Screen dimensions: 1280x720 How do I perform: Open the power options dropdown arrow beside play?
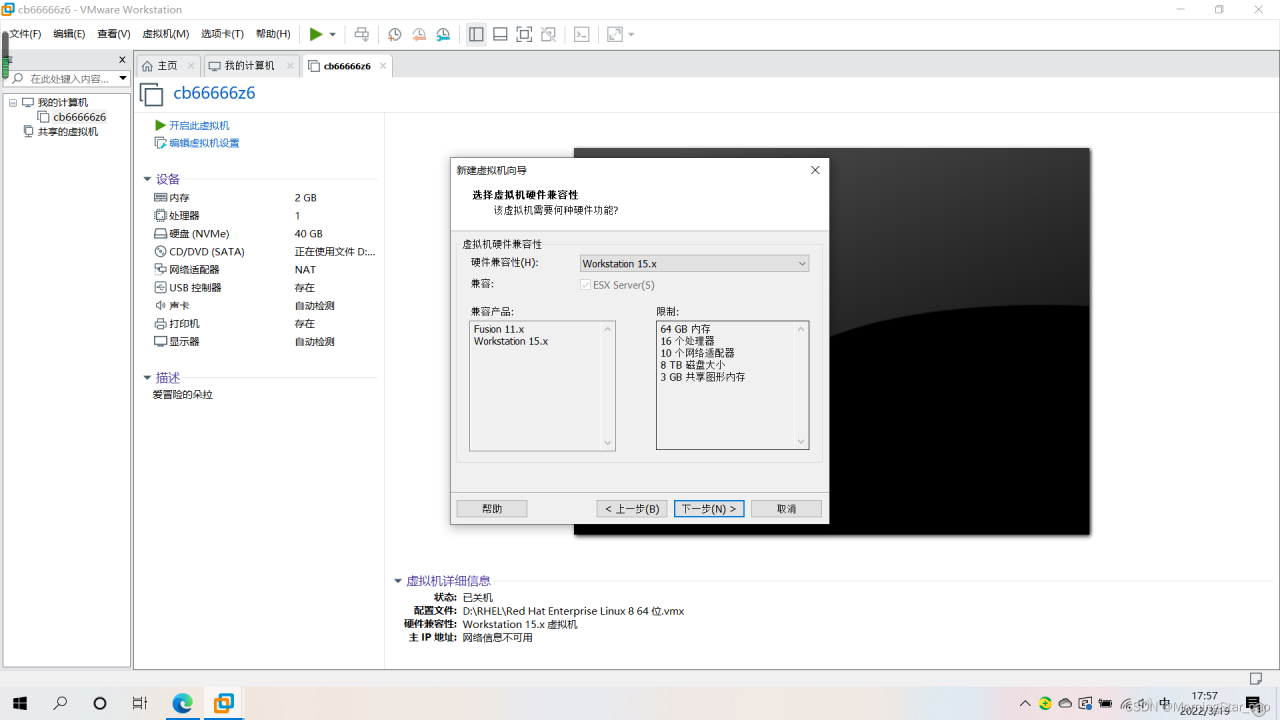(x=333, y=35)
